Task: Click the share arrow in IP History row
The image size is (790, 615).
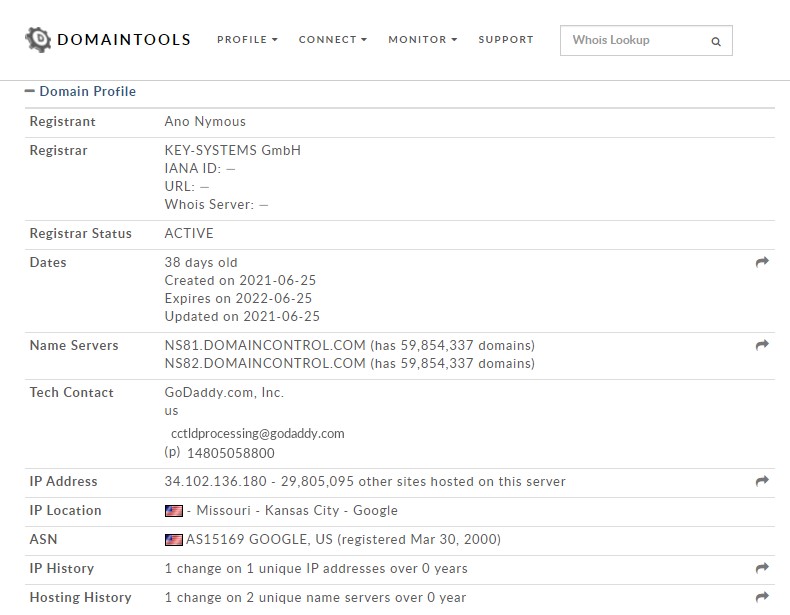Action: 762,568
